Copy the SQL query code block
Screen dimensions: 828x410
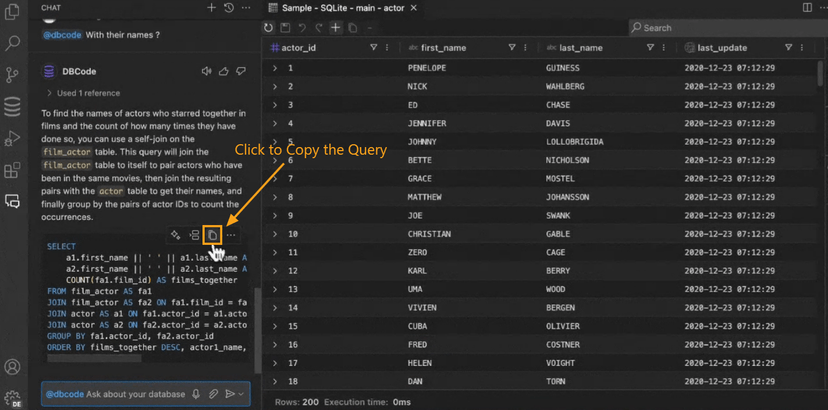click(212, 235)
